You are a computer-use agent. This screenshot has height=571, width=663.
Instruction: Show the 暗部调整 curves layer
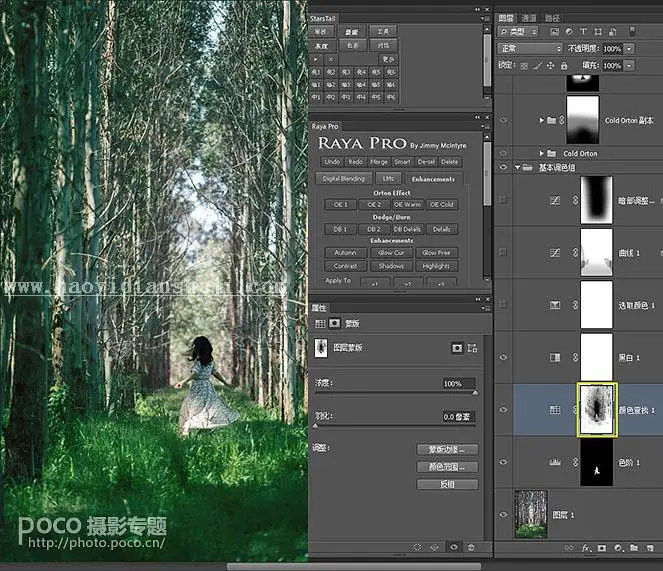click(503, 200)
